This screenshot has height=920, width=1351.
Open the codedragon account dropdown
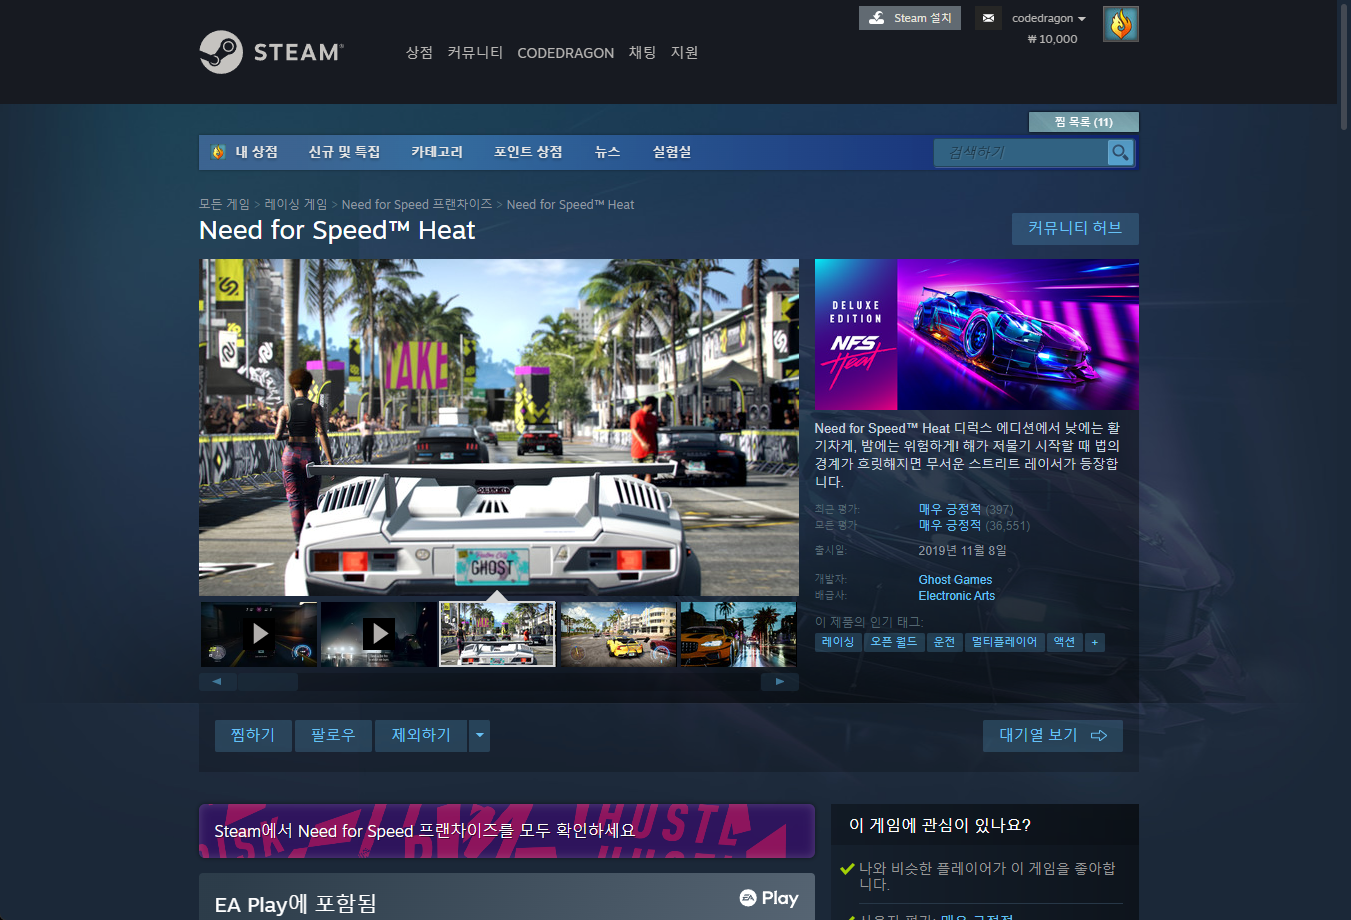[x=1048, y=18]
